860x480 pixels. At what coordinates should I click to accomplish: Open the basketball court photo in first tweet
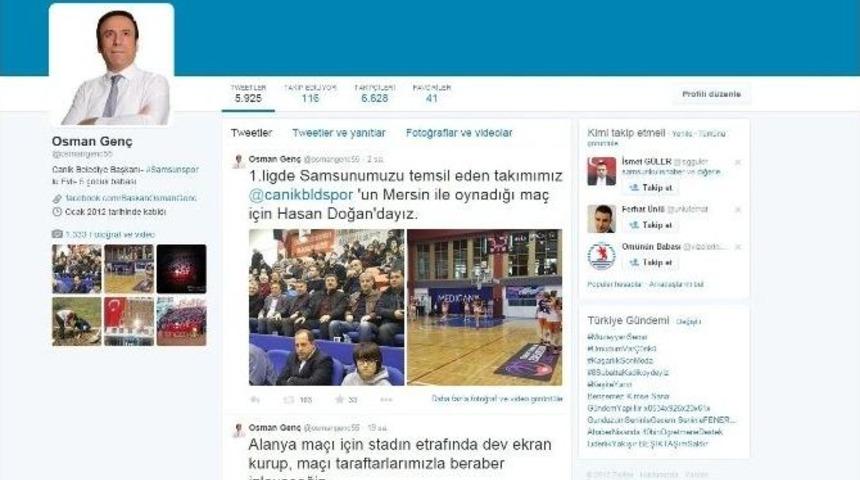(x=484, y=307)
